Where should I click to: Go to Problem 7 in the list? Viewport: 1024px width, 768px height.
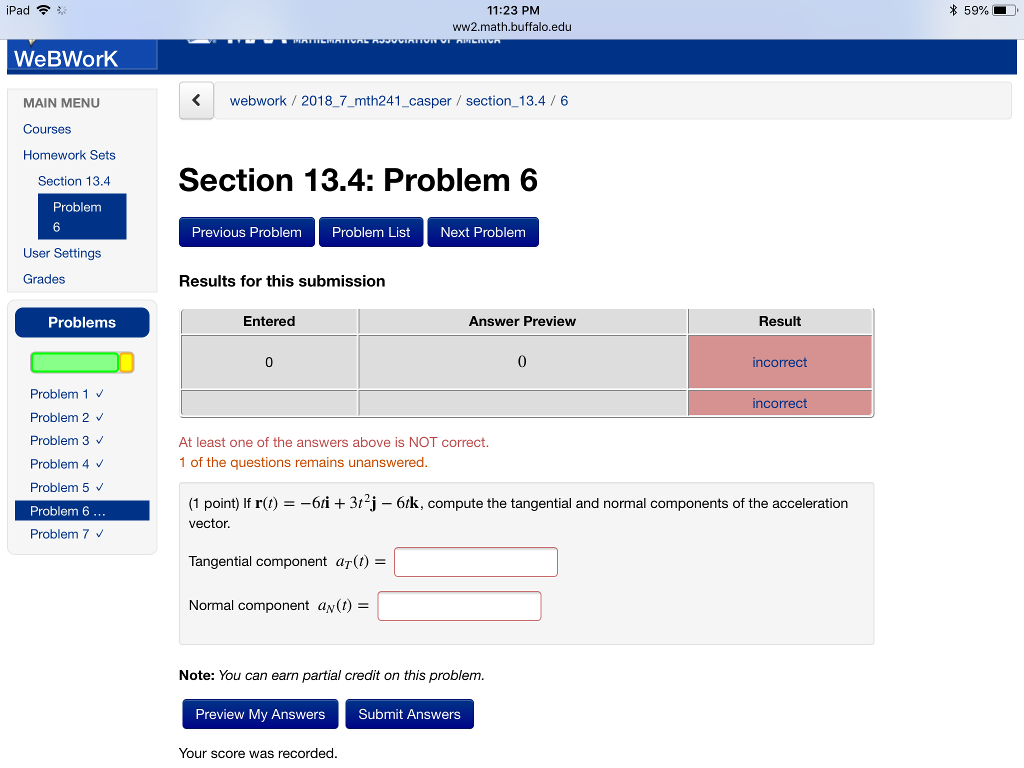(67, 534)
